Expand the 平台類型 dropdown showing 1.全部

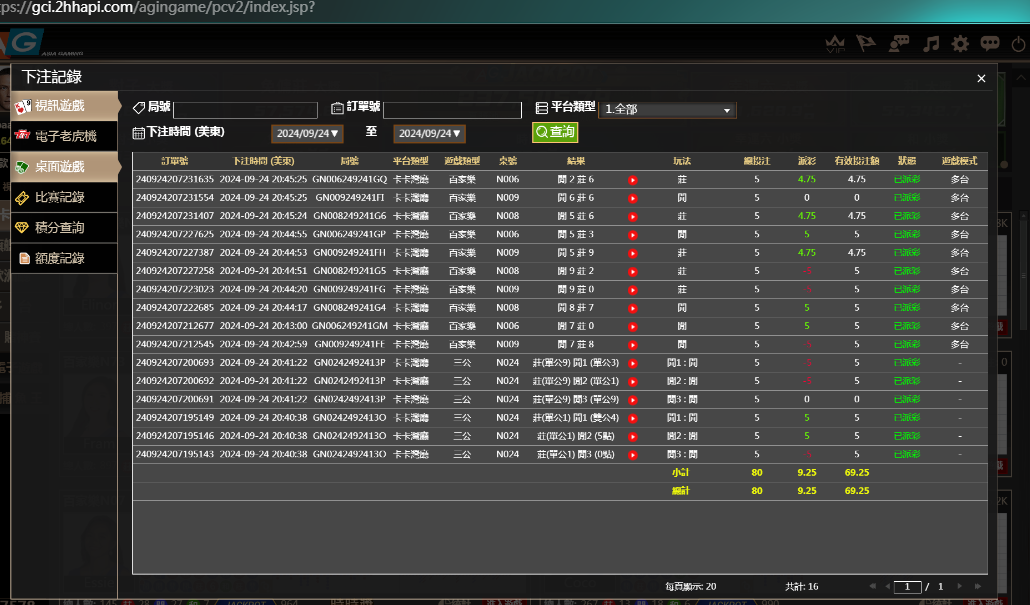667,110
